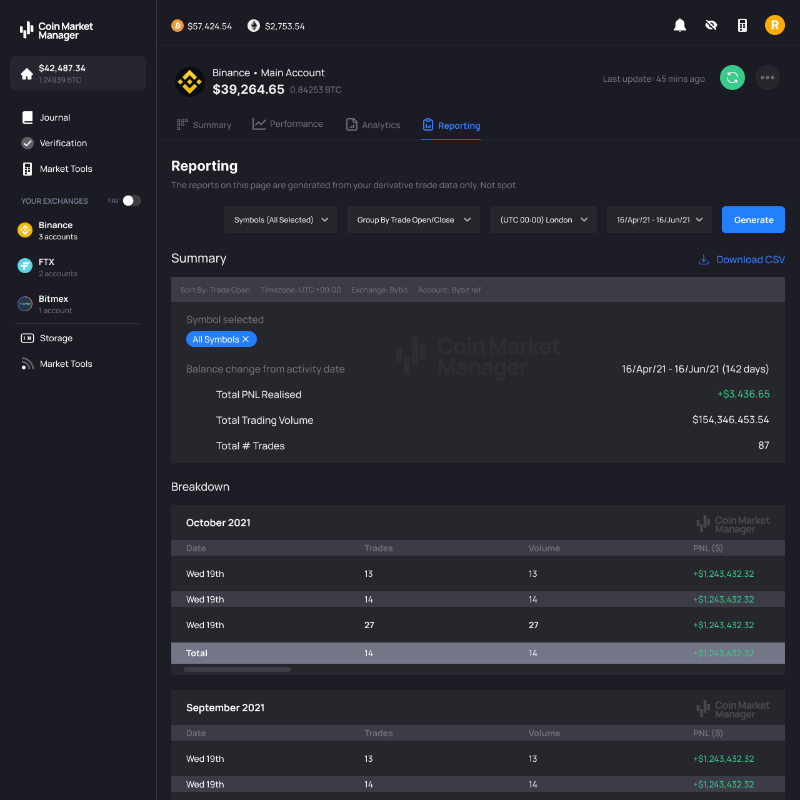This screenshot has height=800, width=800.
Task: Click the Performance tab chart icon
Action: click(259, 124)
